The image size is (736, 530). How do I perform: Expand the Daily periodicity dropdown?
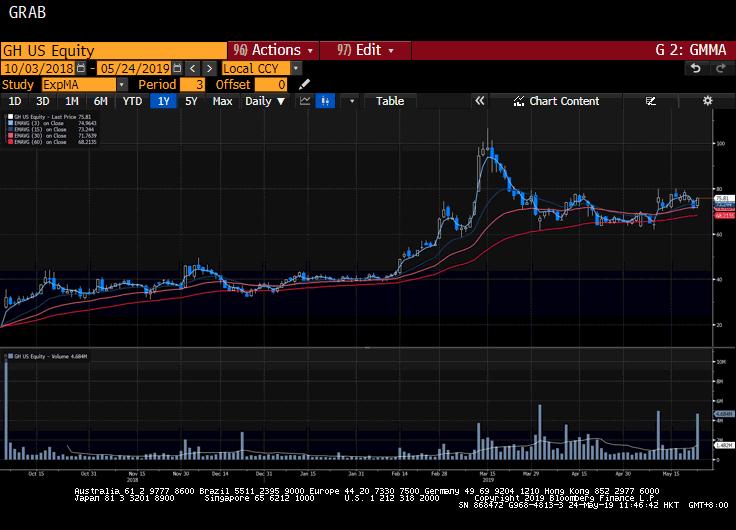pos(265,101)
